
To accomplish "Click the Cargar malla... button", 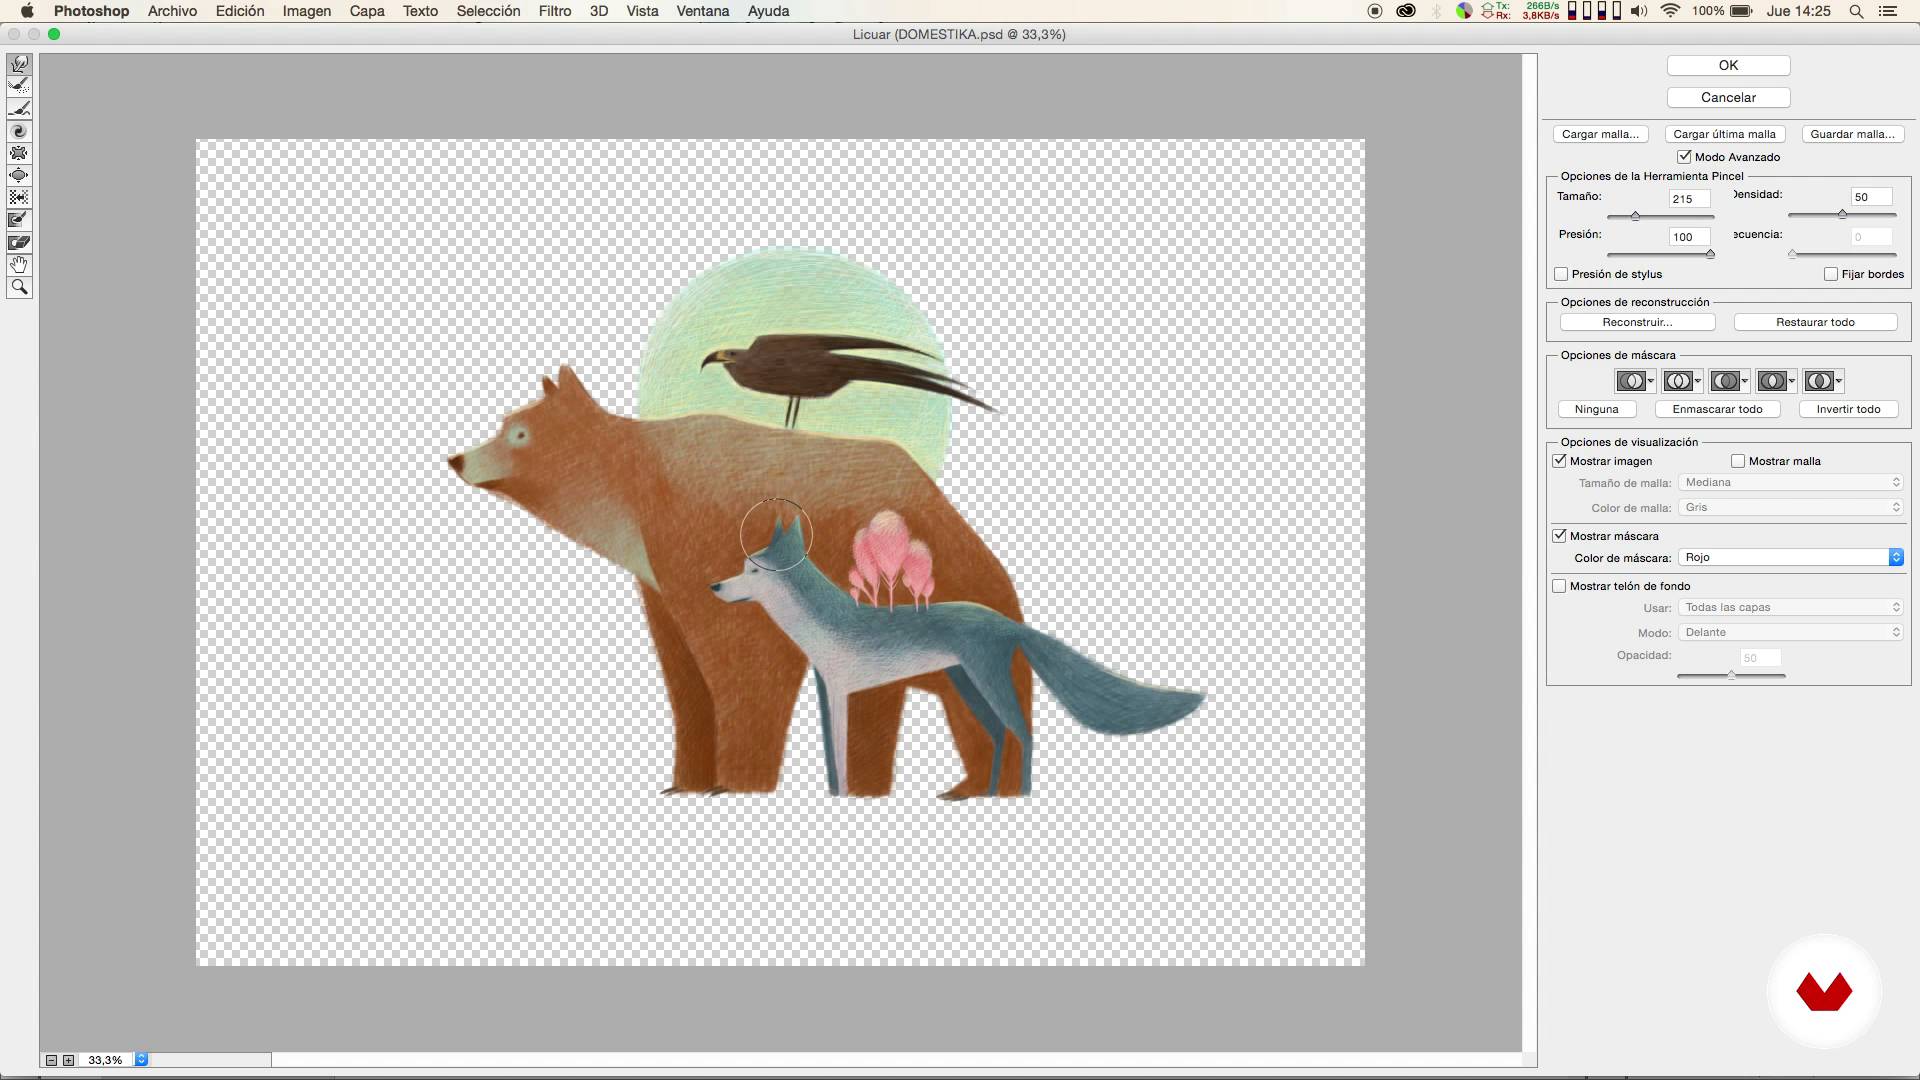I will pos(1600,134).
